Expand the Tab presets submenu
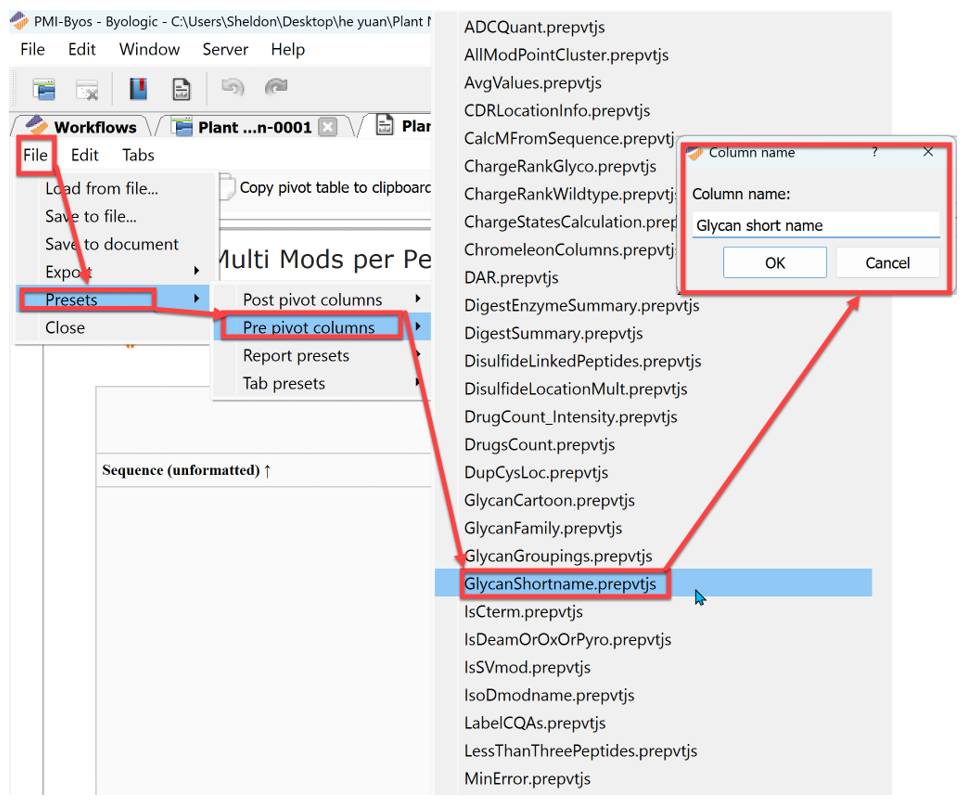Image resolution: width=966 pixels, height=801 pixels. pos(284,384)
